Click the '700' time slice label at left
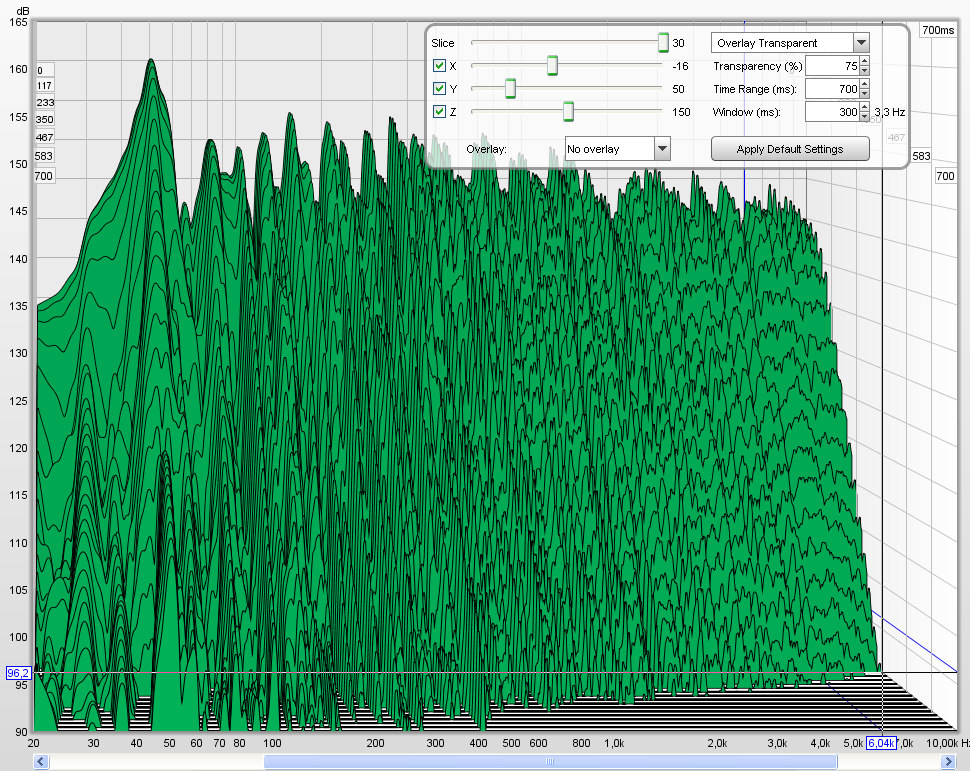Screen dimensions: 970x771 pos(44,176)
